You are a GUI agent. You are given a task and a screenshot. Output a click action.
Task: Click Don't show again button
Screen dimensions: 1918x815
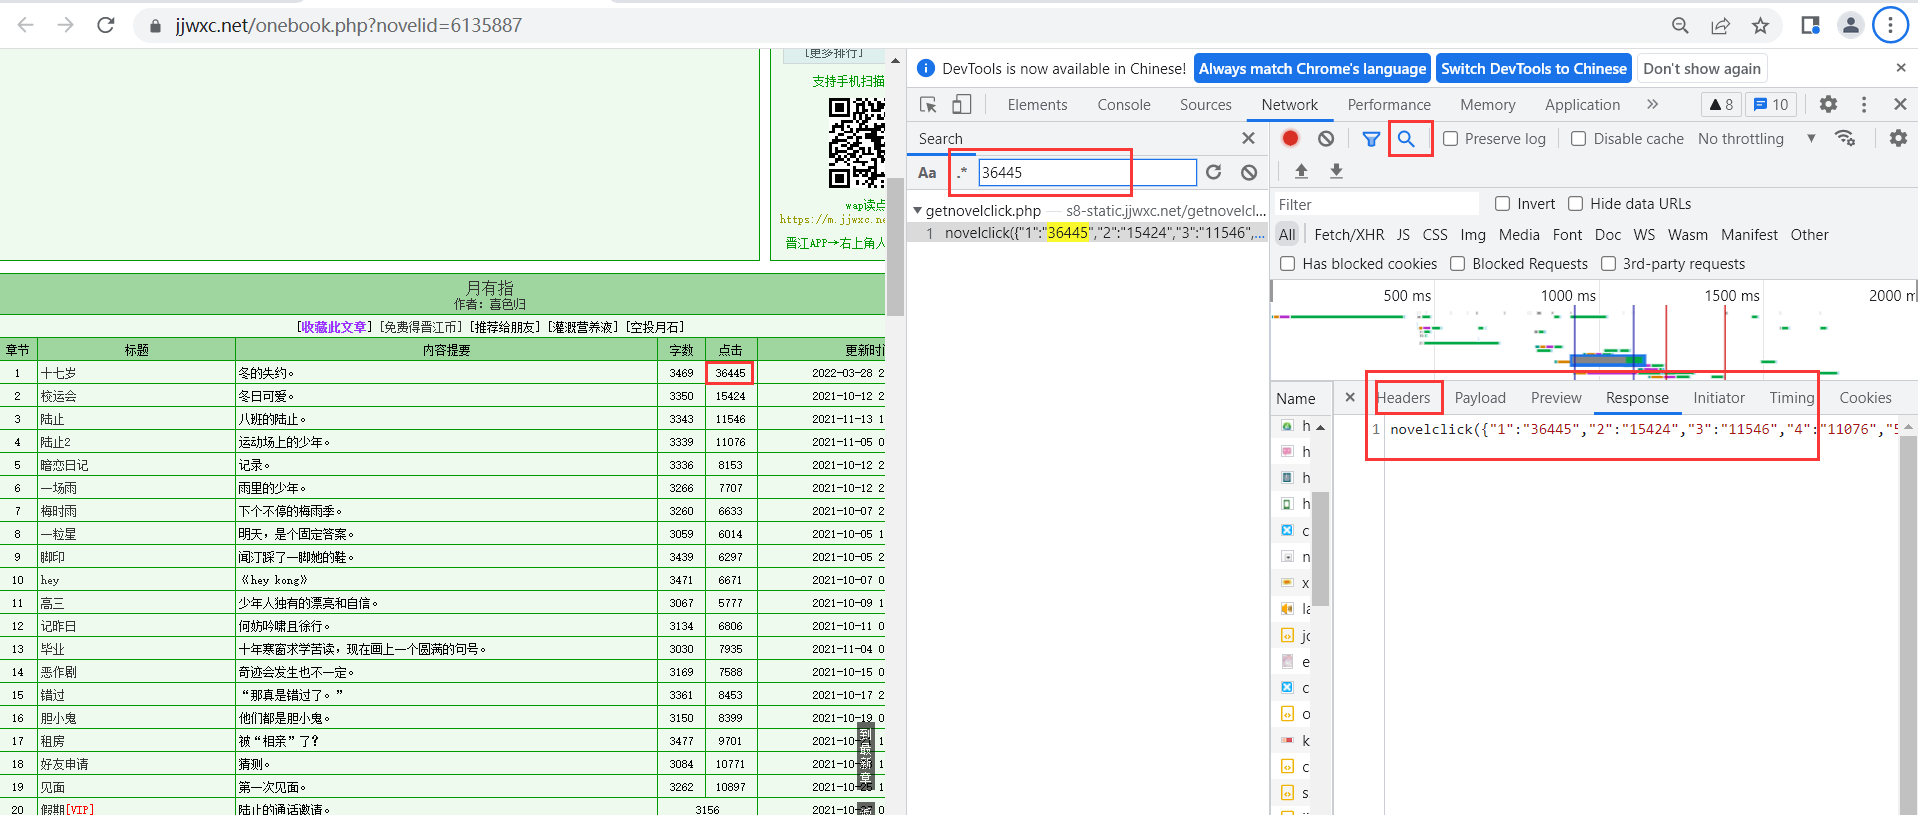tap(1702, 69)
